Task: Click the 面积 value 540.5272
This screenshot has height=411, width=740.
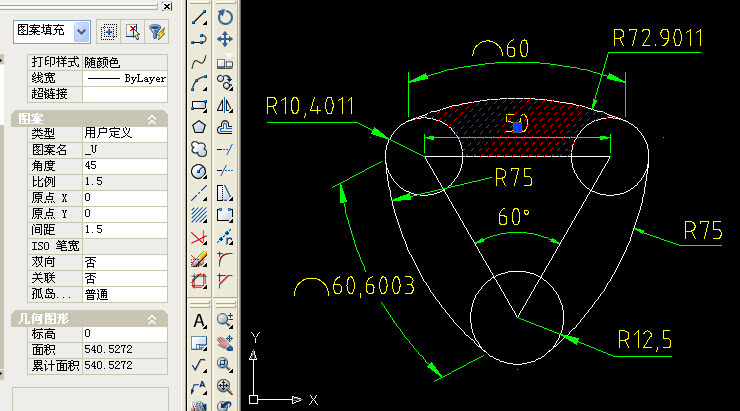Action: 125,350
